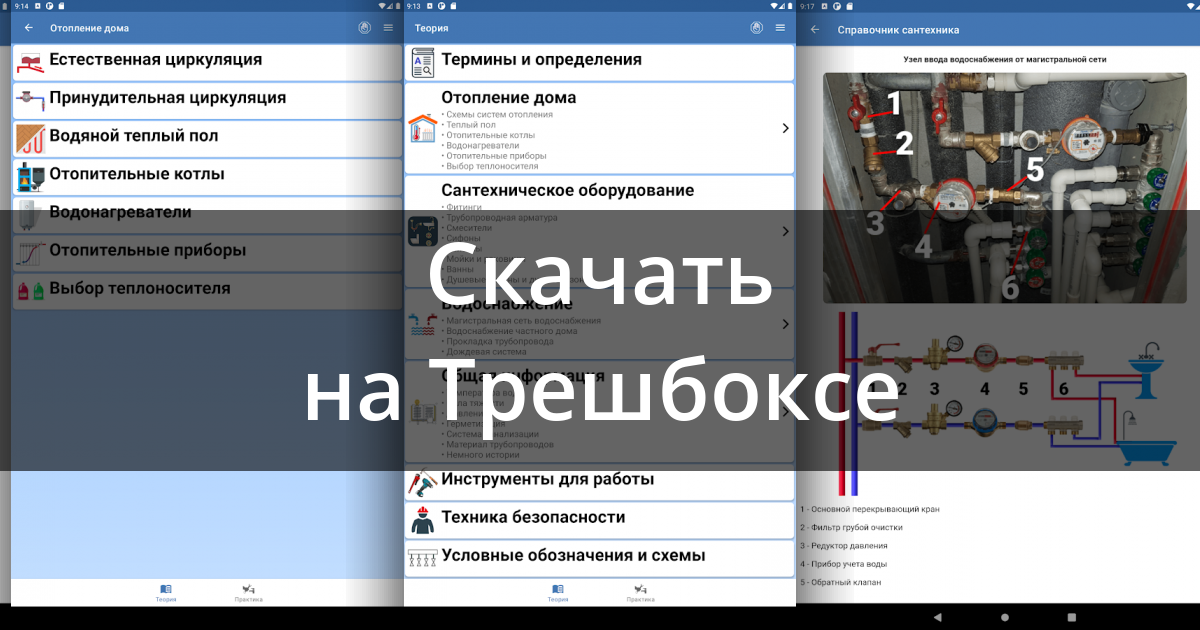1200x630 pixels.
Task: Open the plumbing schematic diagram with bathtub
Action: tap(1005, 405)
